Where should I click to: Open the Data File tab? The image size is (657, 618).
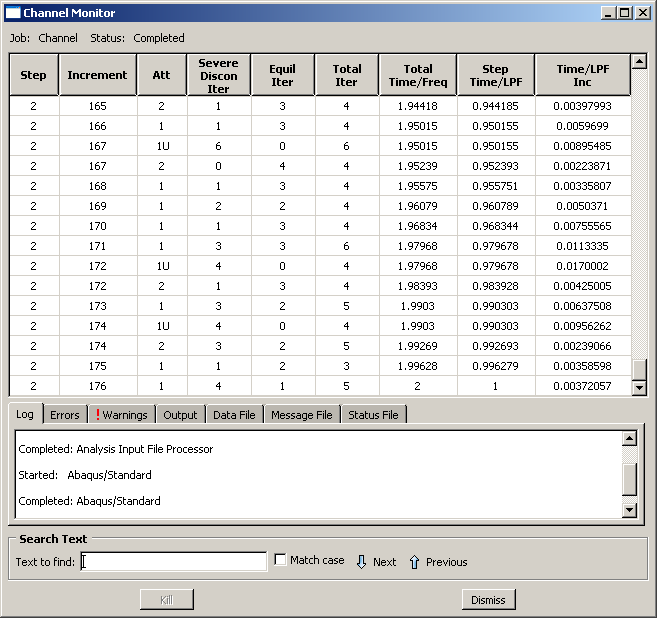point(234,415)
